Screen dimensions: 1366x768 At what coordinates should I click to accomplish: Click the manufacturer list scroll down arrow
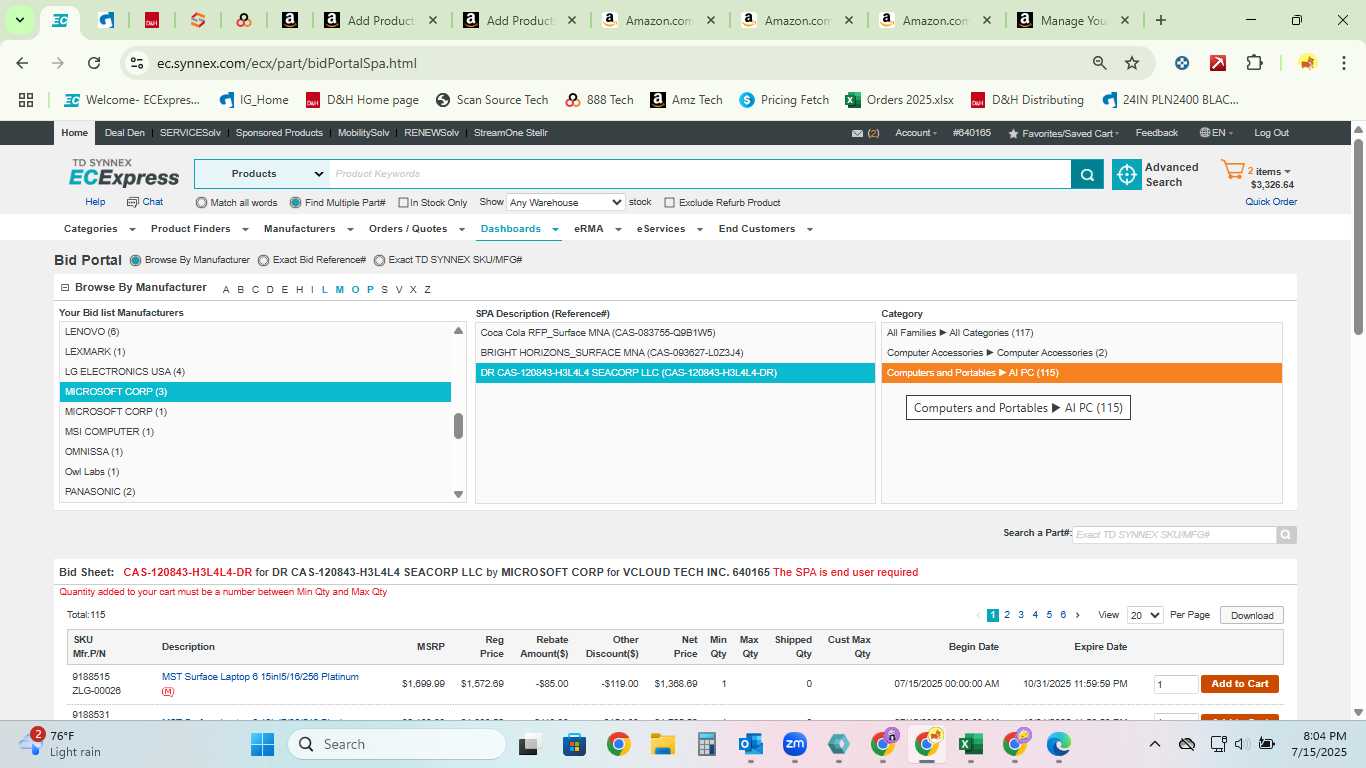click(x=459, y=494)
